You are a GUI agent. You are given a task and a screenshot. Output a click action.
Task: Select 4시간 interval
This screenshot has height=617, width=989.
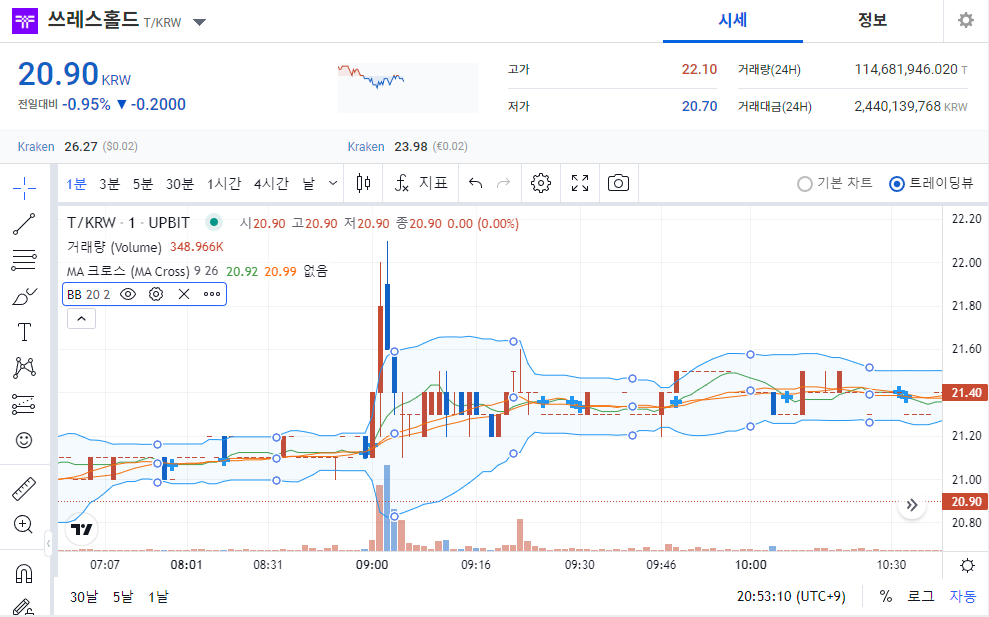coord(271,184)
